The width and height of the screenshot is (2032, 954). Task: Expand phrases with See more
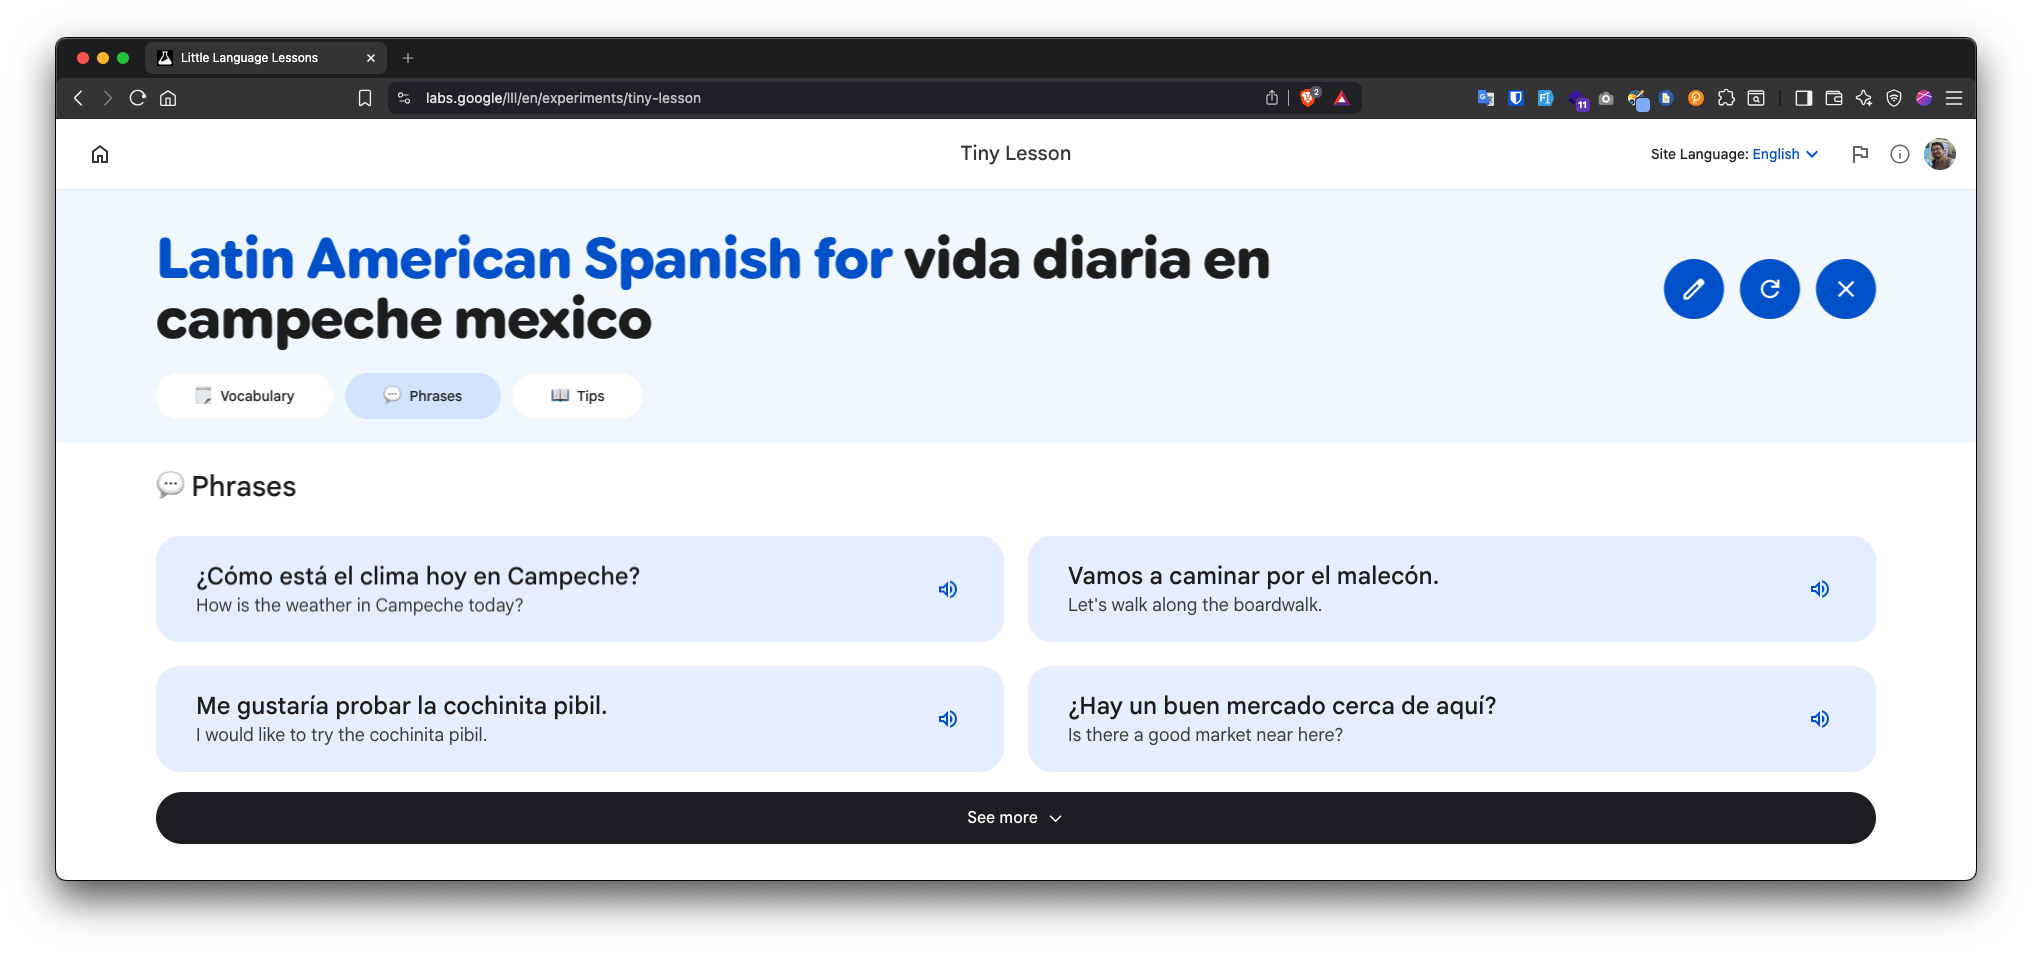coord(1015,818)
